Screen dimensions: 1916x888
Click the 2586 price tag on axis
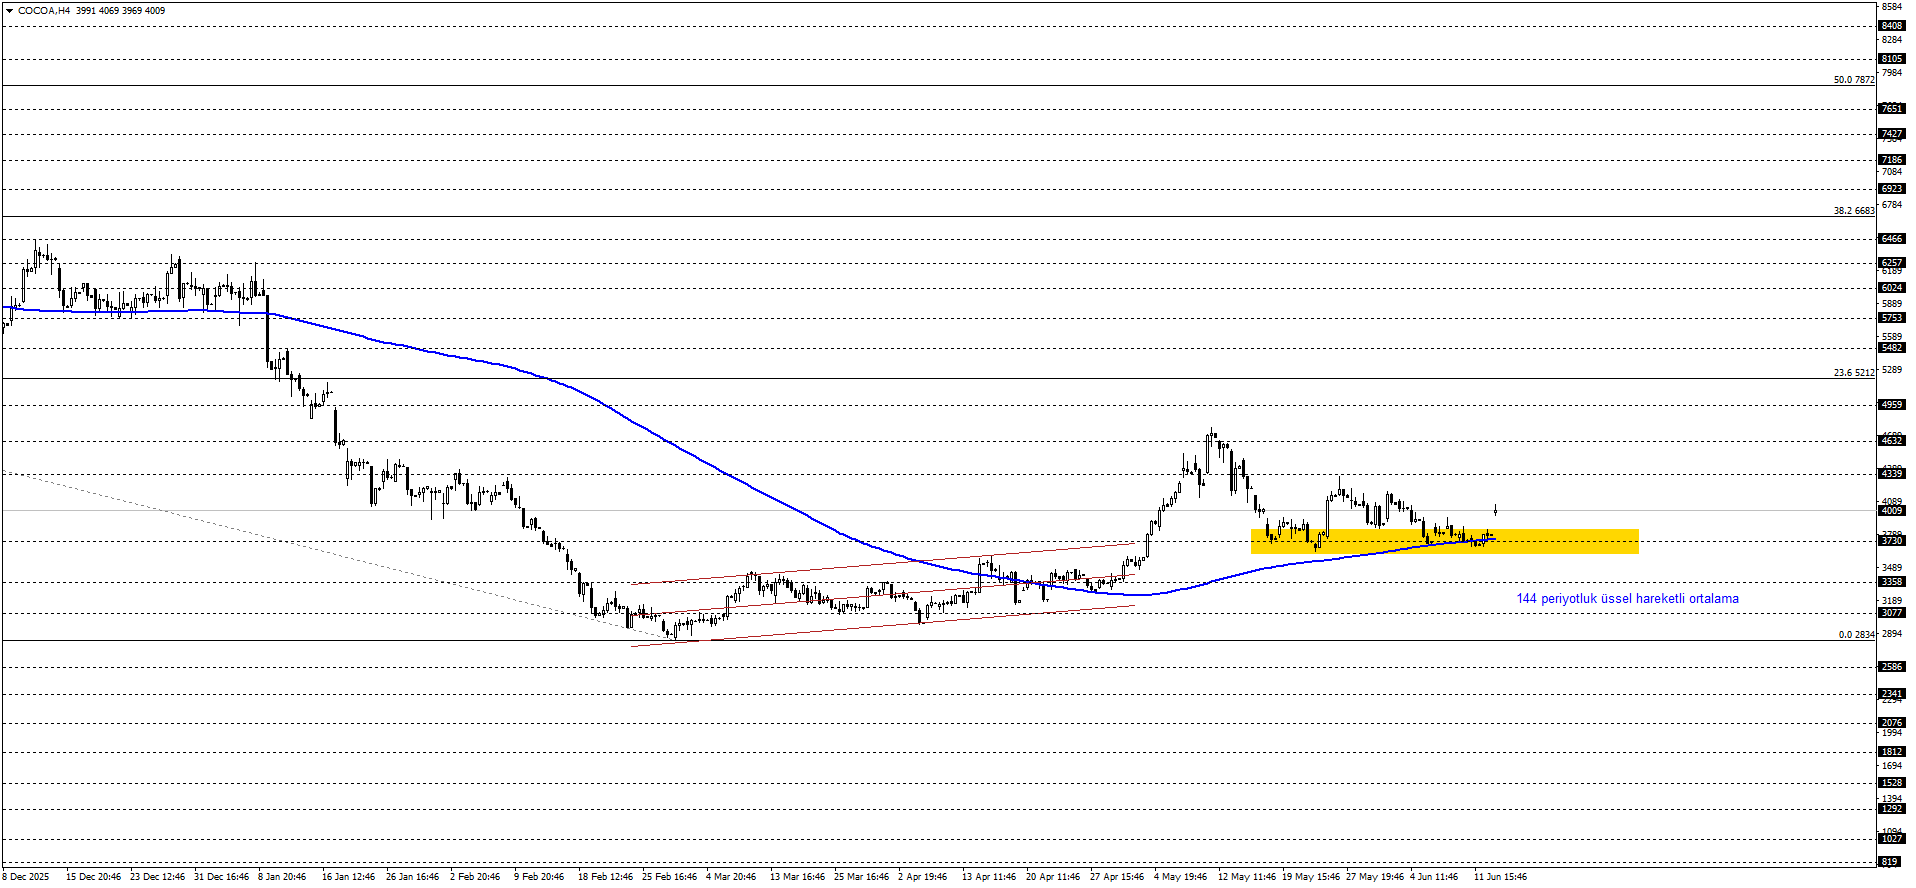pyautogui.click(x=1891, y=667)
